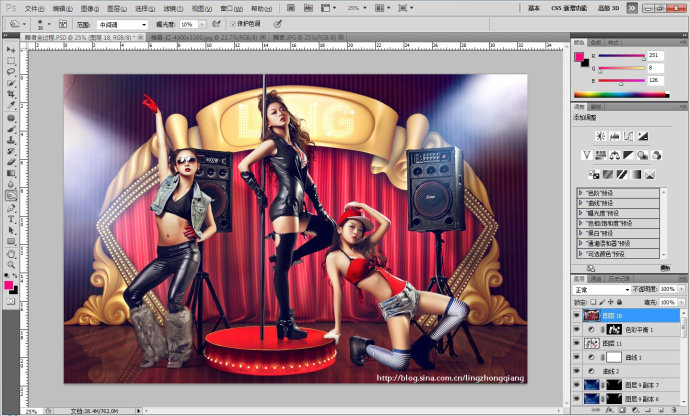The width and height of the screenshot is (690, 416).
Task: Toggle lock transparent pixels
Action: (593, 302)
